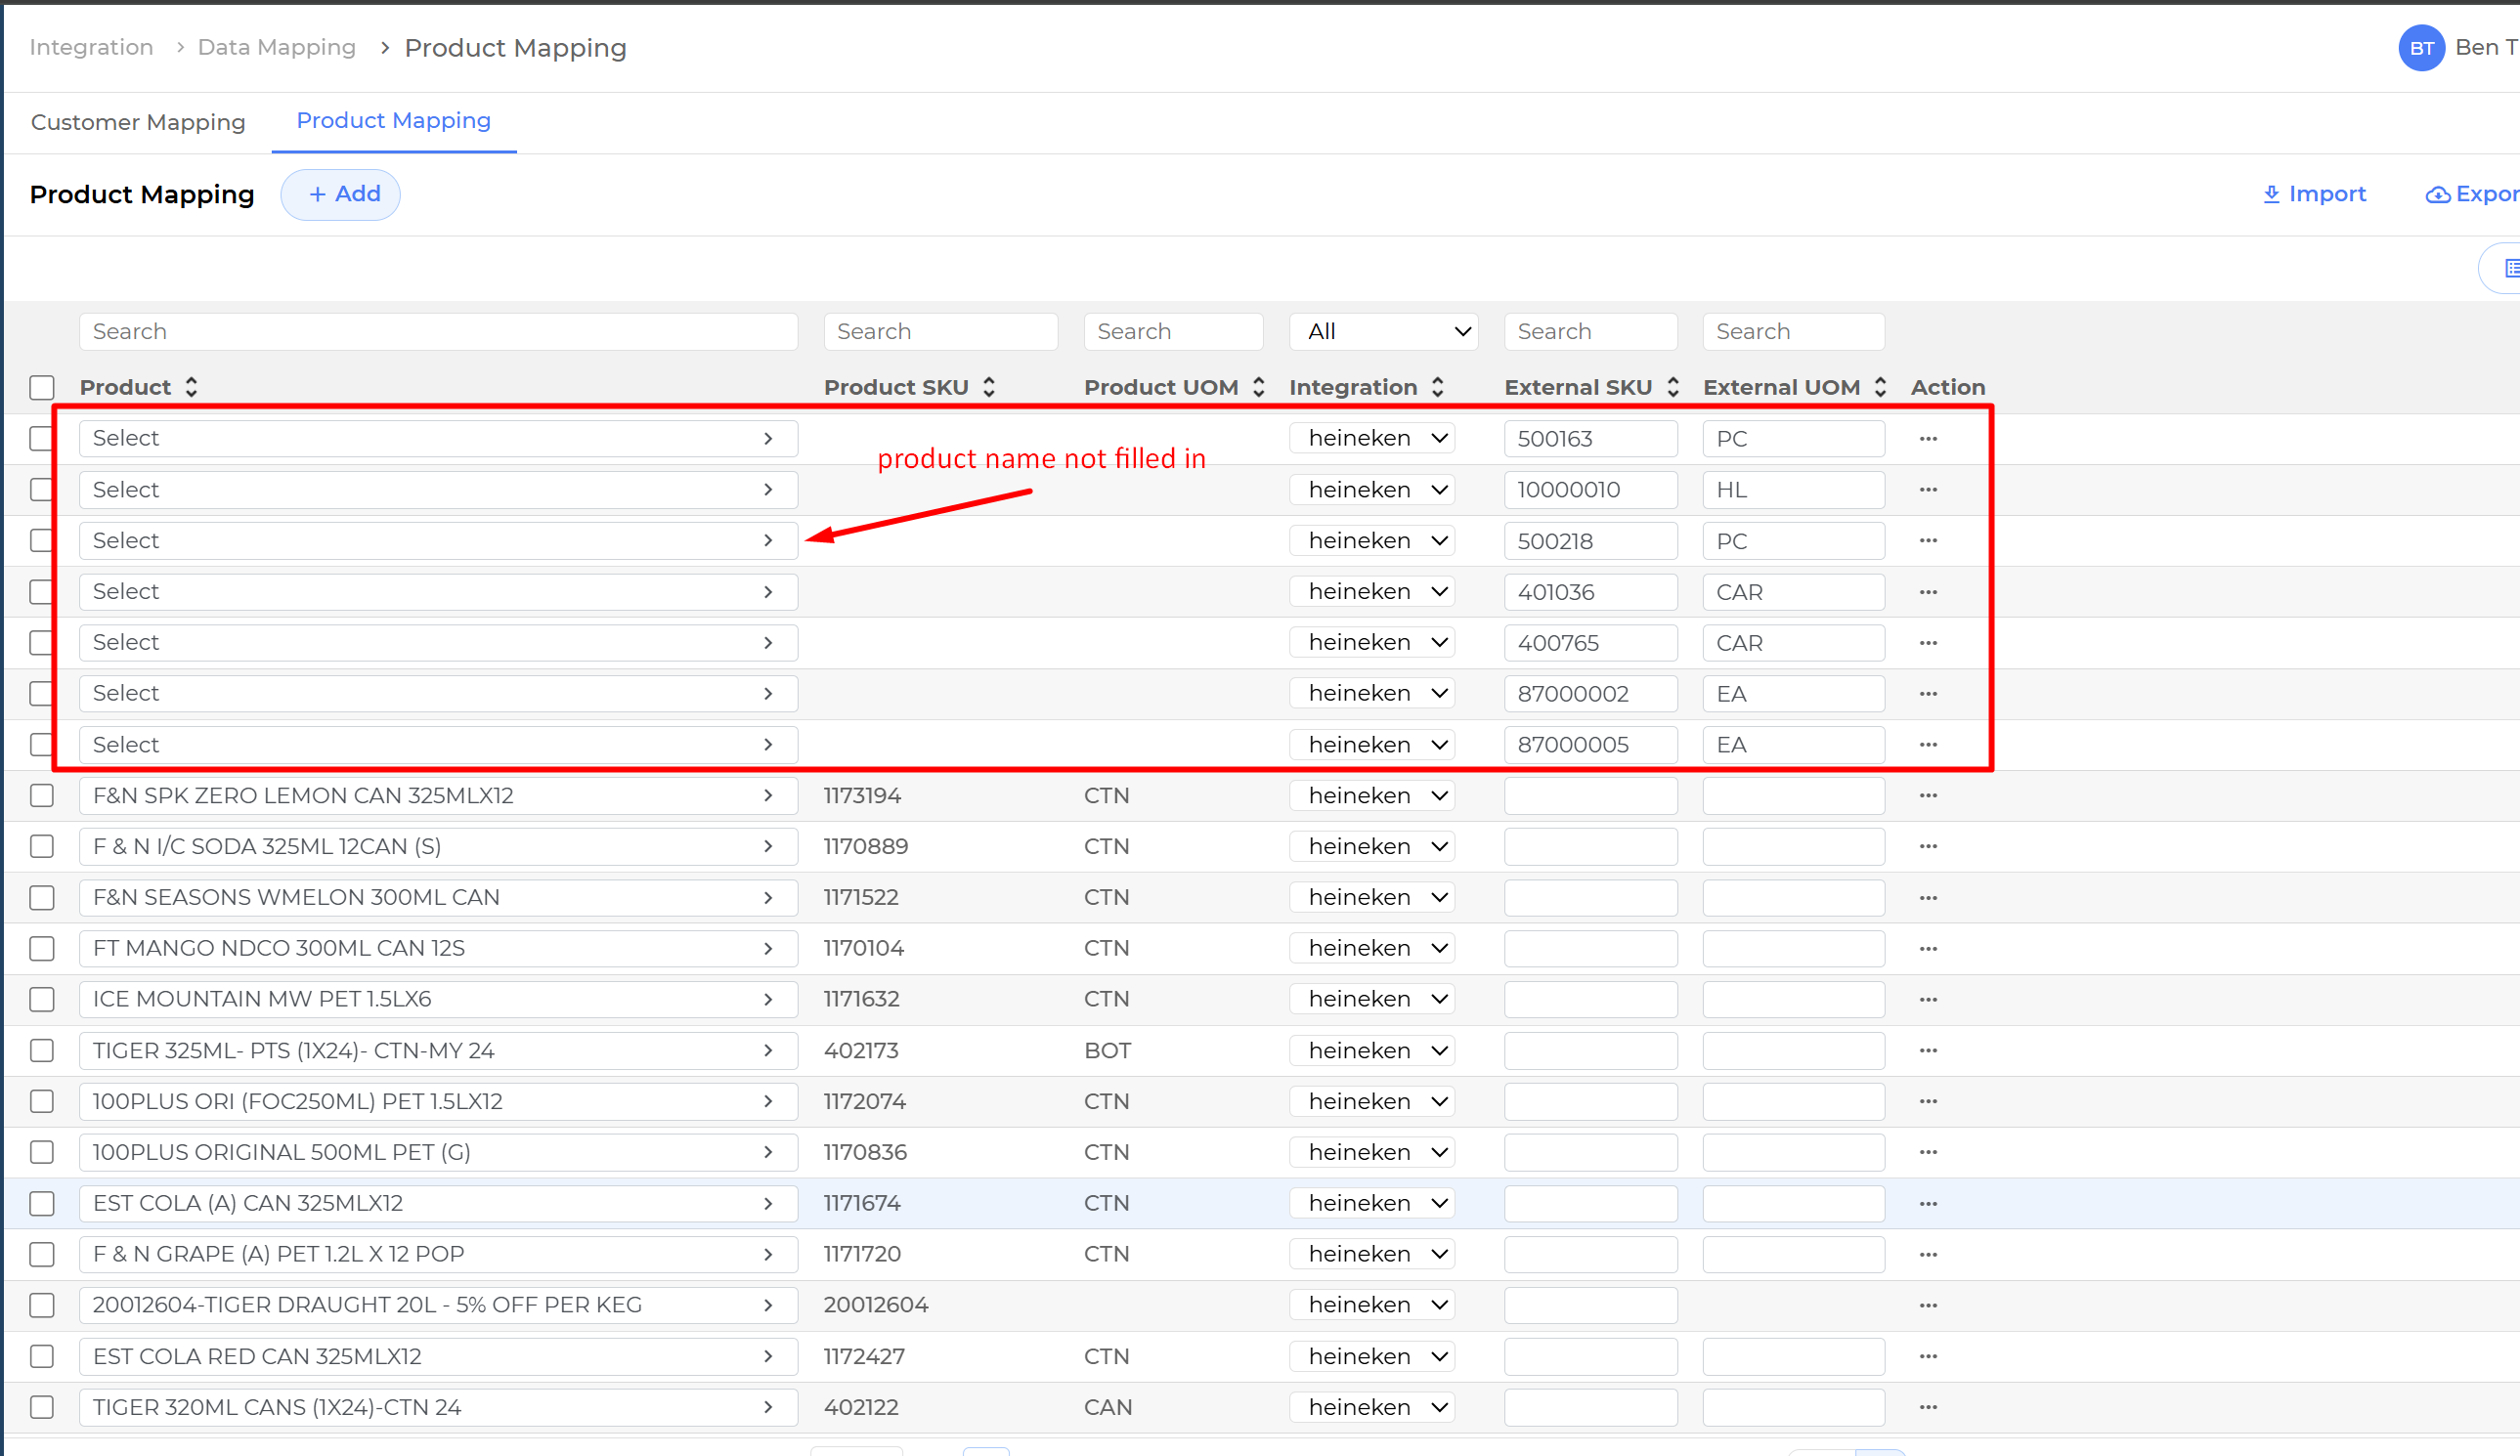The width and height of the screenshot is (2520, 1456).
Task: Go to Data Mapping breadcrumb
Action: point(277,48)
